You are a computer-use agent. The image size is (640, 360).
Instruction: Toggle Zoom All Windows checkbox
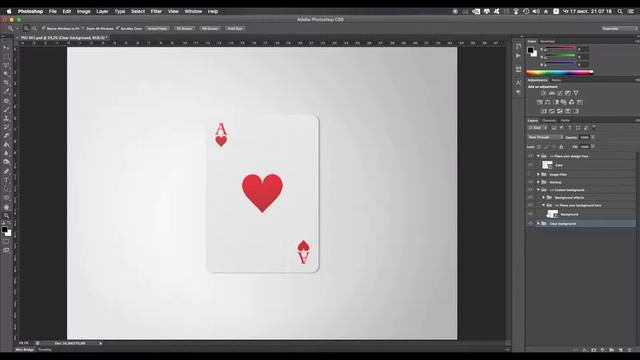[x=83, y=29]
